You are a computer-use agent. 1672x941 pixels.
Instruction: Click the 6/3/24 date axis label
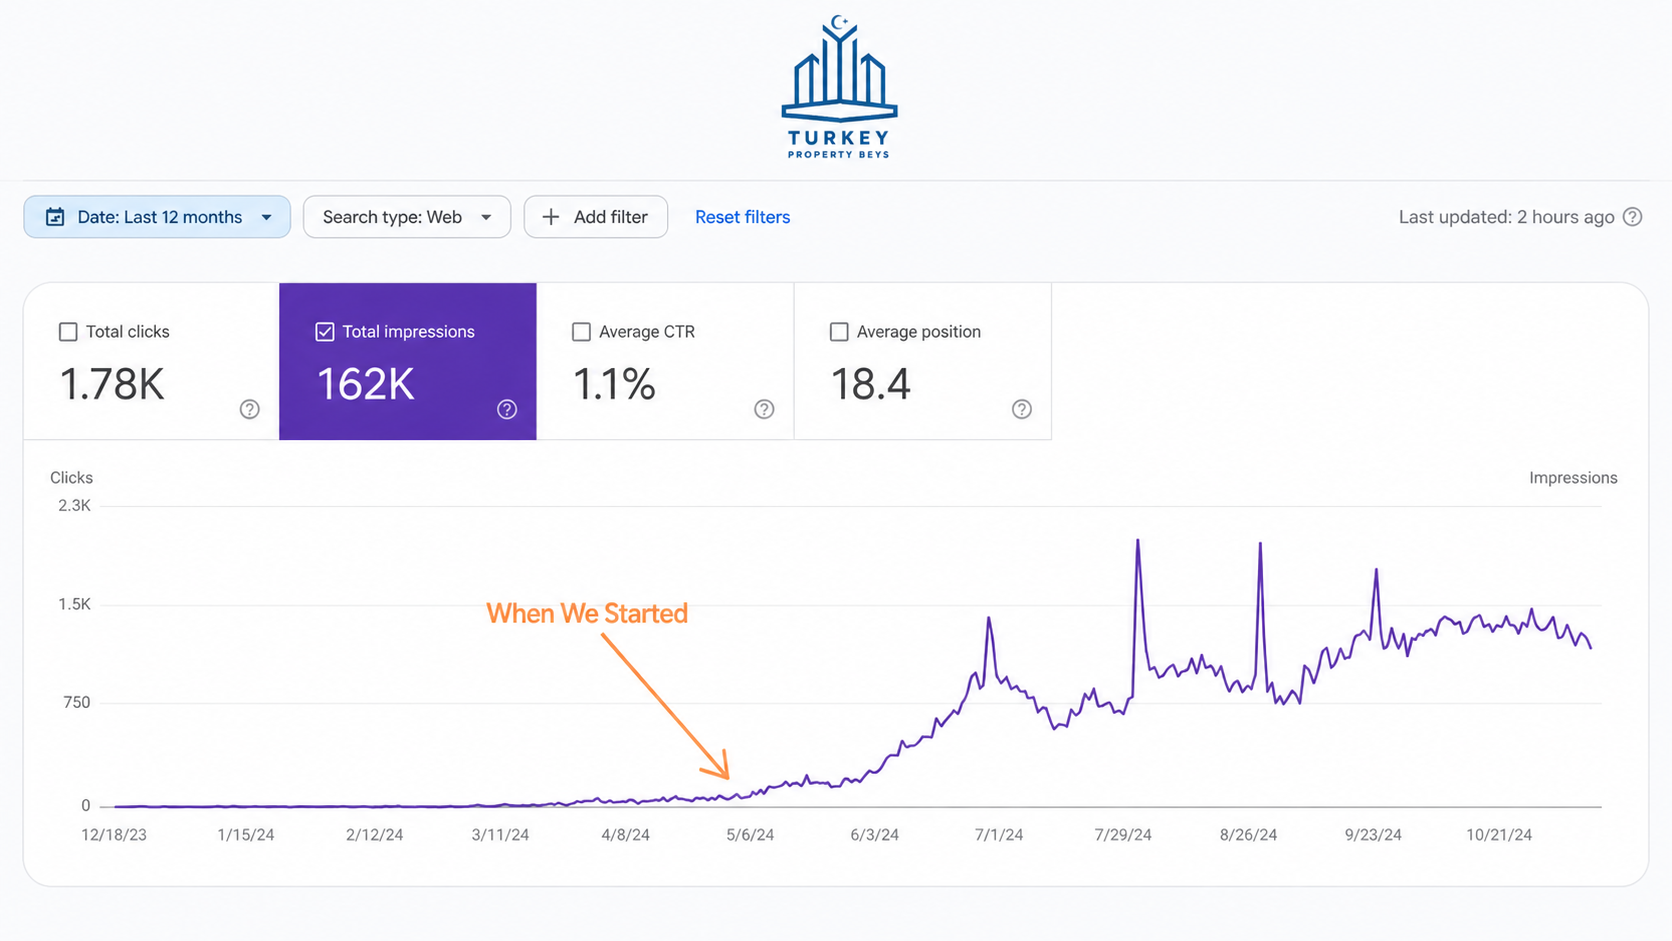(874, 835)
